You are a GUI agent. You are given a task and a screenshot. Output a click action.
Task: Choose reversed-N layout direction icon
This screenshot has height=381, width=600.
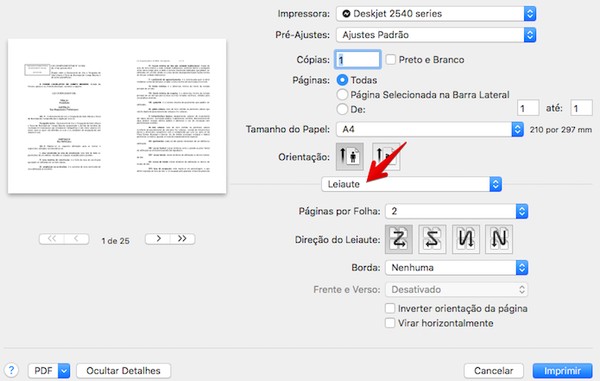tap(466, 239)
